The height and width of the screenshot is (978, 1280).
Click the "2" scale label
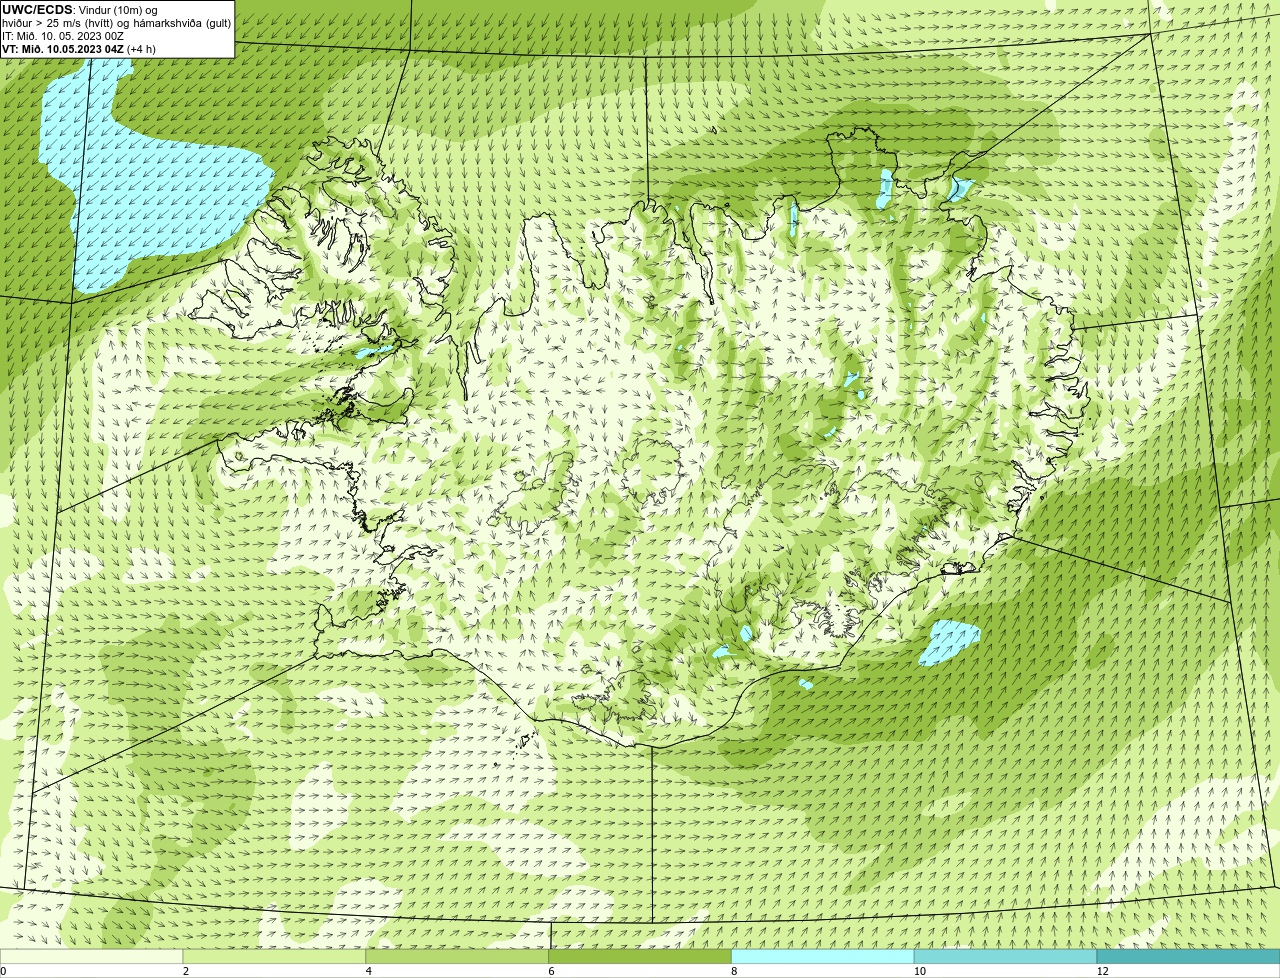point(186,971)
